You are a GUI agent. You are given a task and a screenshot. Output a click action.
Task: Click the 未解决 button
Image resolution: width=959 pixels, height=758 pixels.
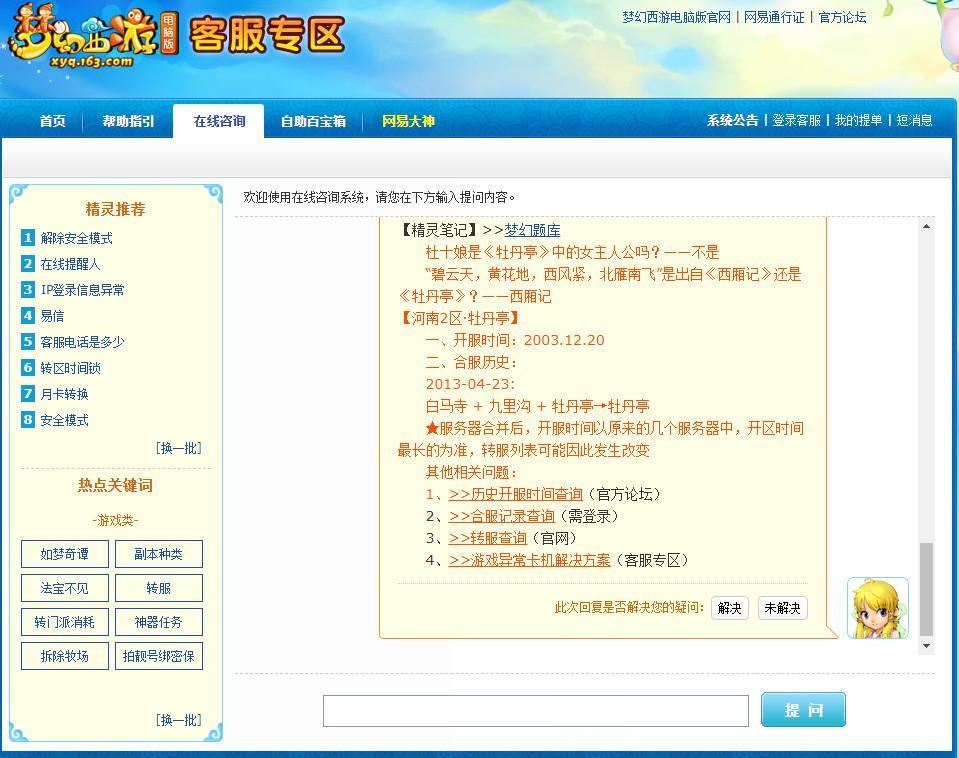point(782,608)
